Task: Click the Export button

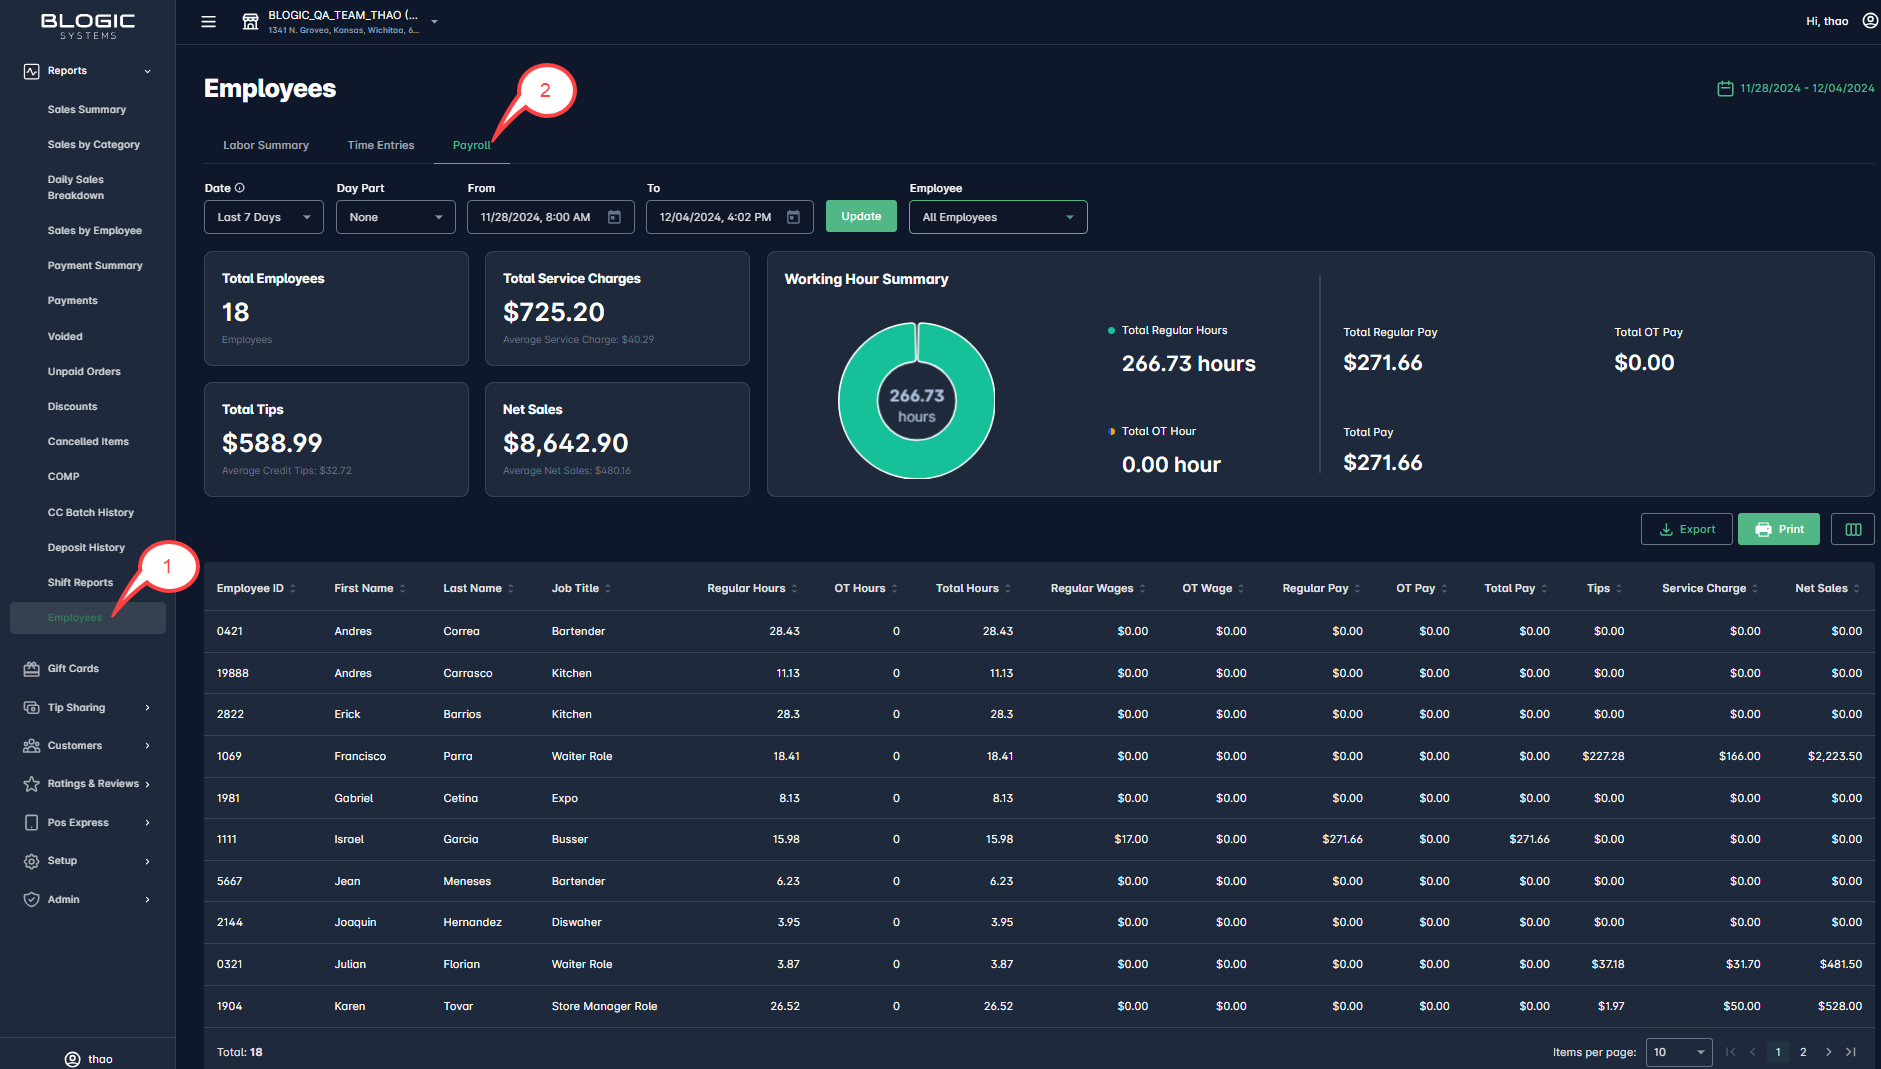Action: coord(1686,529)
